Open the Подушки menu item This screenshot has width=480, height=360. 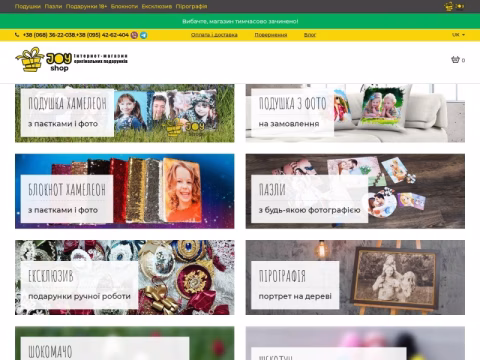click(x=28, y=6)
